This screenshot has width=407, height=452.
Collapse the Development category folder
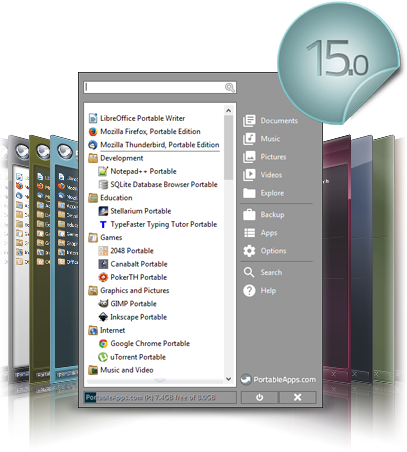tap(93, 158)
